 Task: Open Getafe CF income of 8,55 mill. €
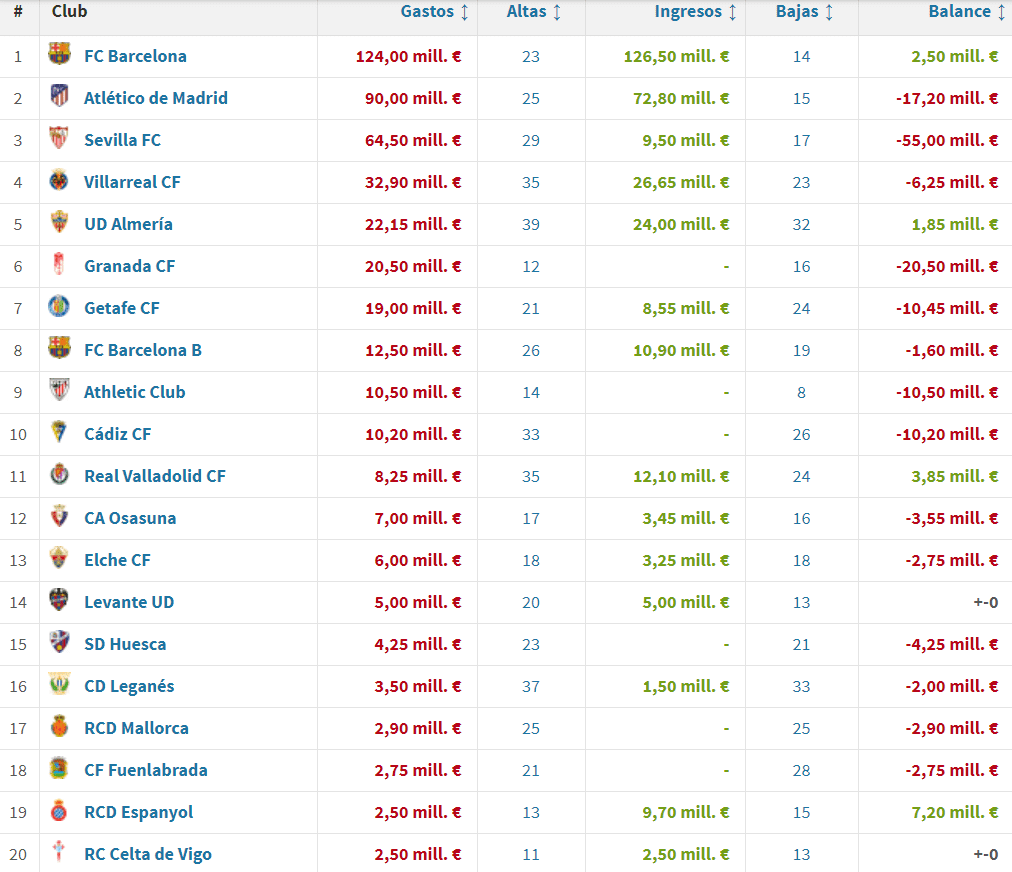pos(686,308)
